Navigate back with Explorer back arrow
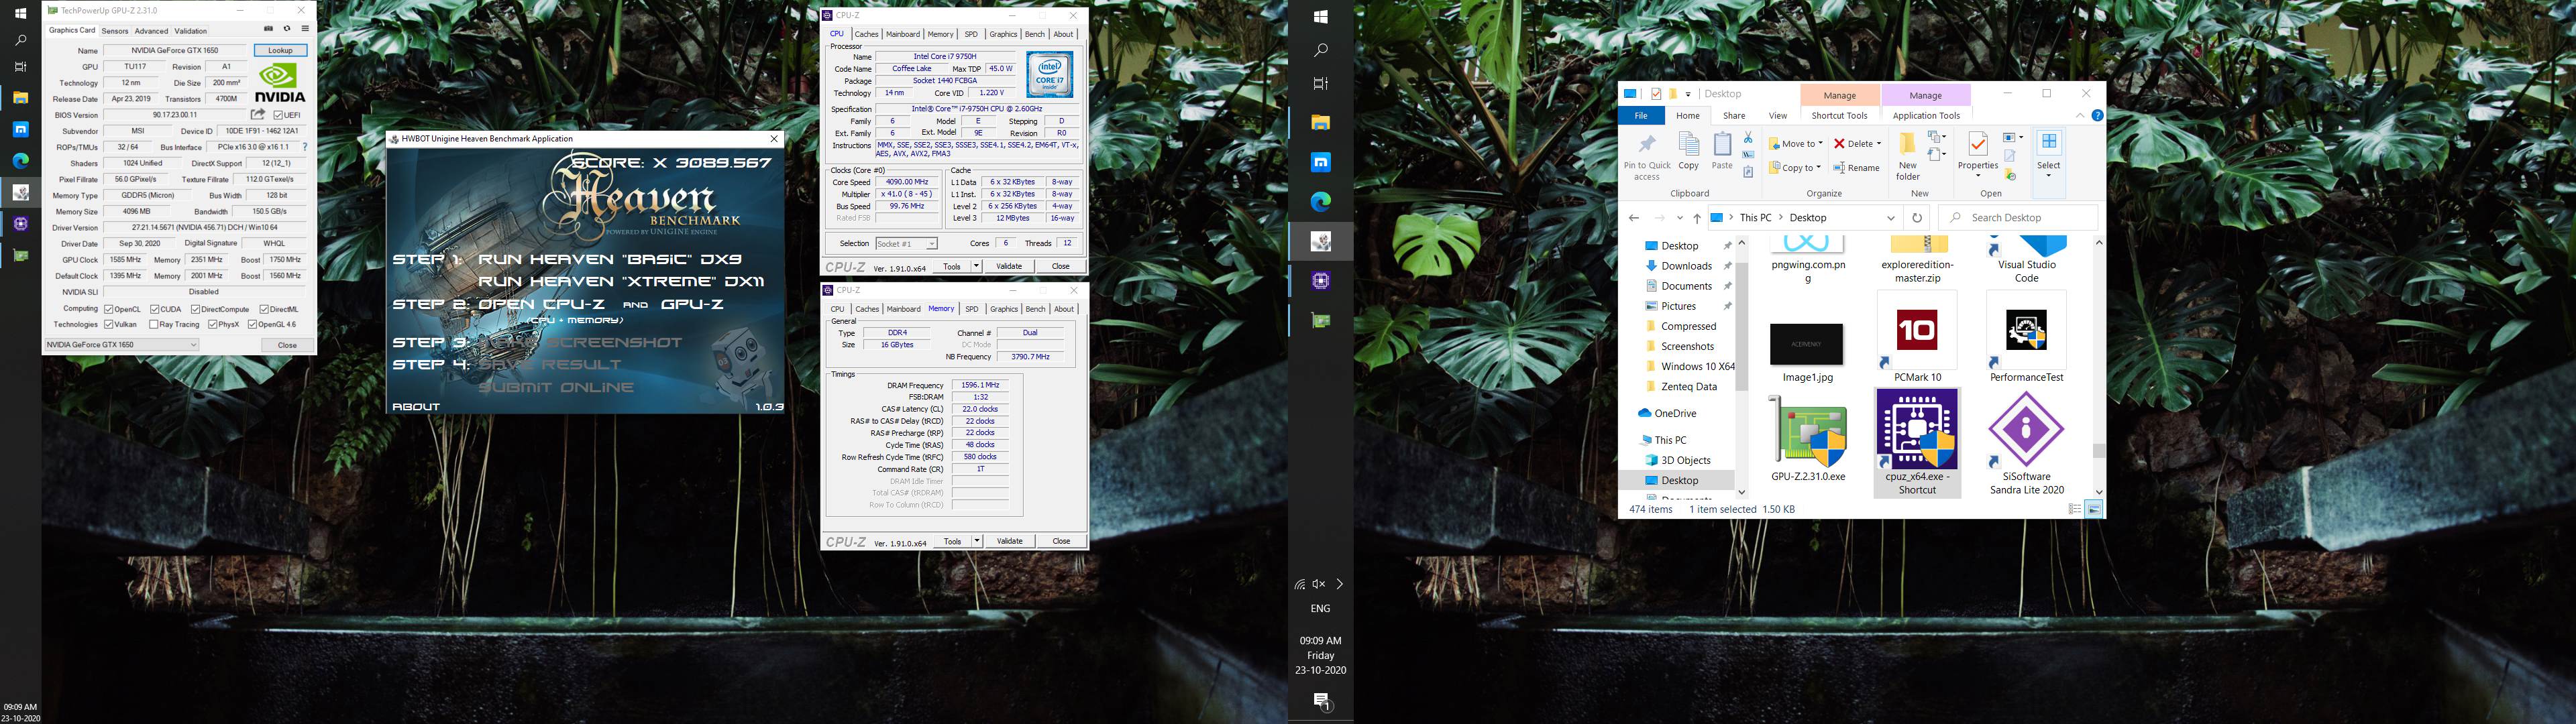2576x724 pixels. pos(1634,218)
